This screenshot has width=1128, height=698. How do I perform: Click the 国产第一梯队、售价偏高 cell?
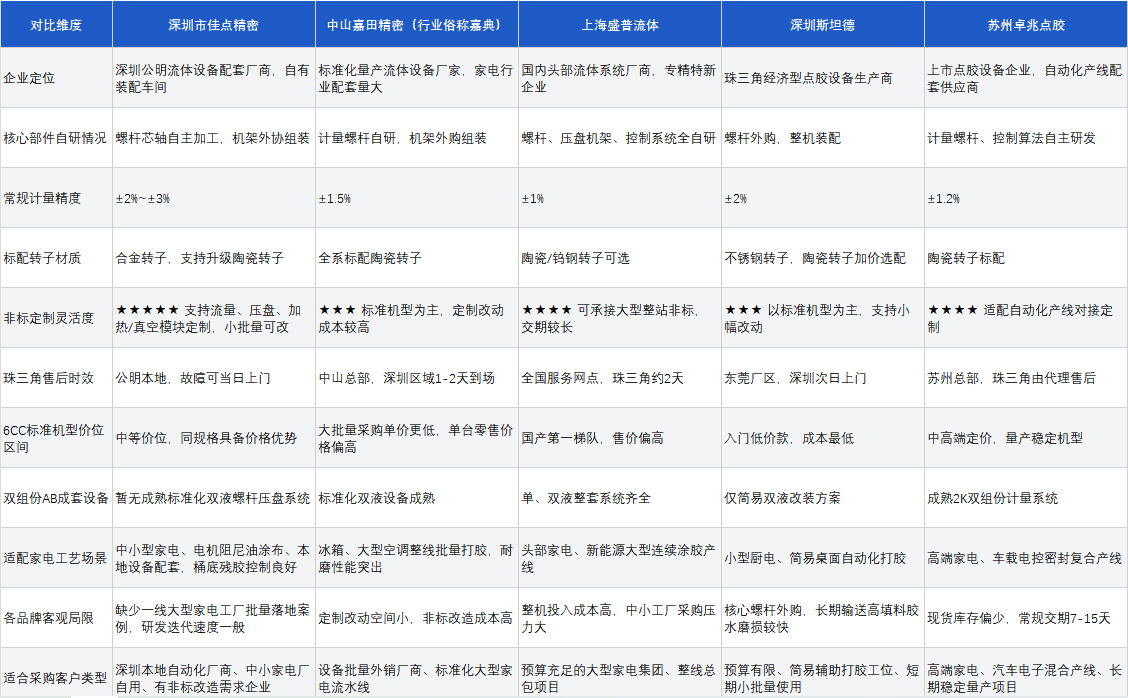619,438
